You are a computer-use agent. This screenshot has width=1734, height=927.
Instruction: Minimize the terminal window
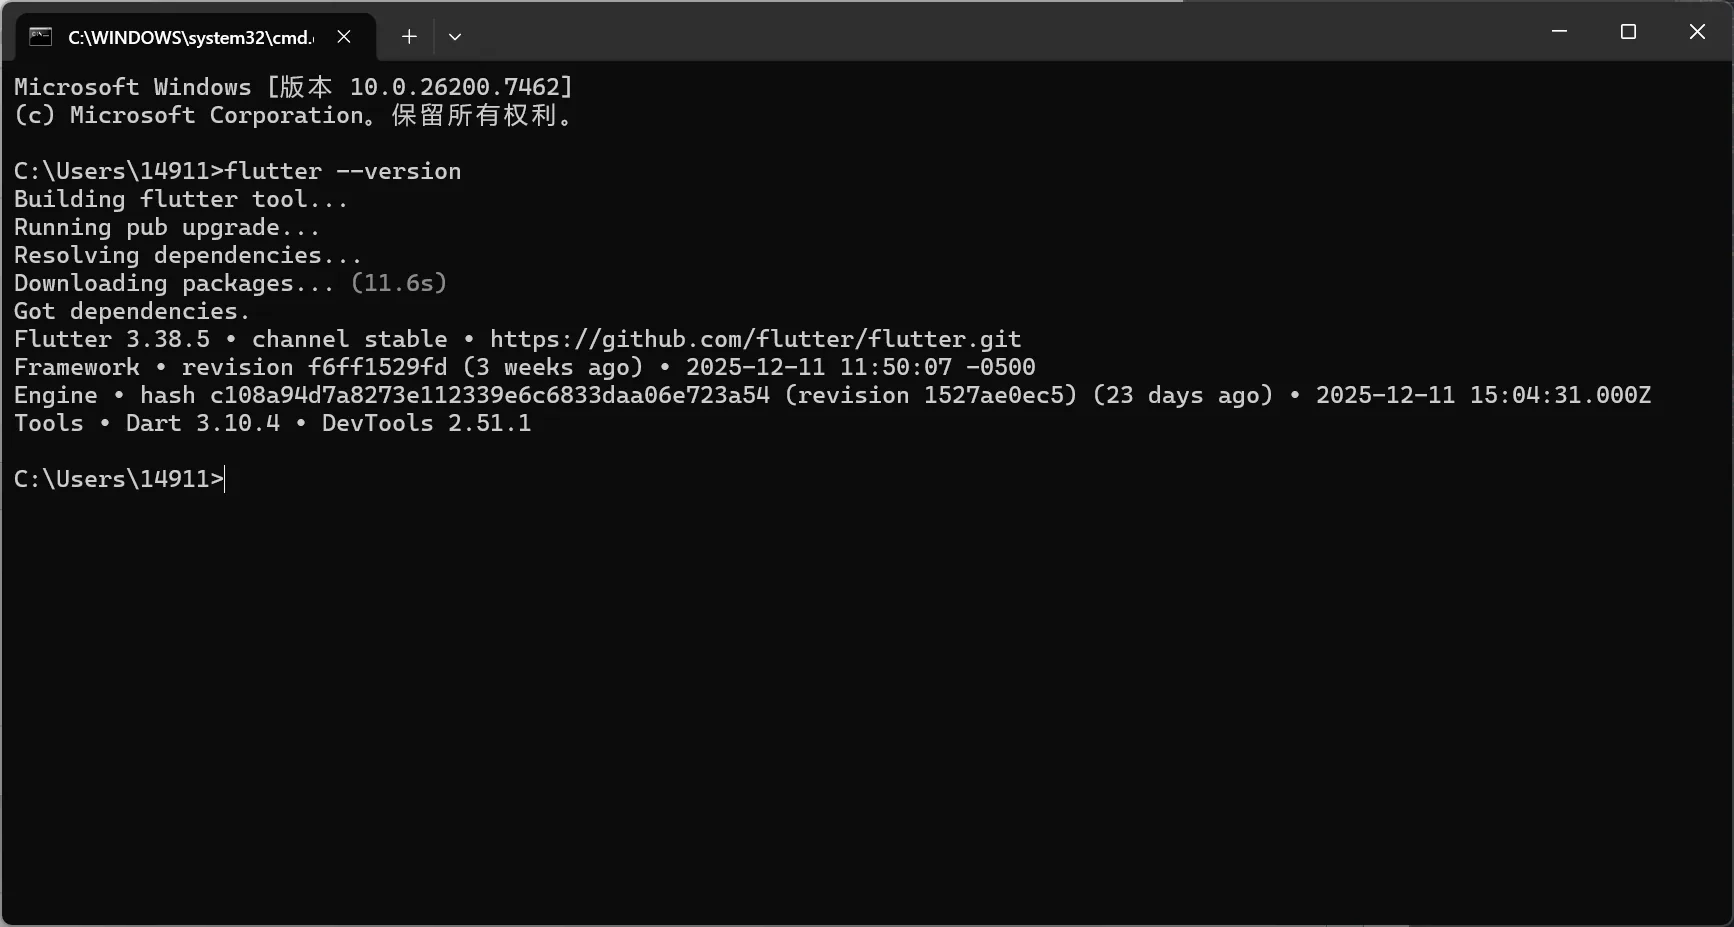1559,32
